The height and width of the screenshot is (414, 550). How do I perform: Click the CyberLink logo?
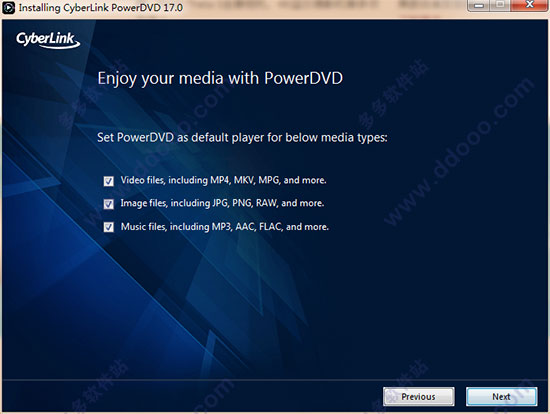pos(48,40)
